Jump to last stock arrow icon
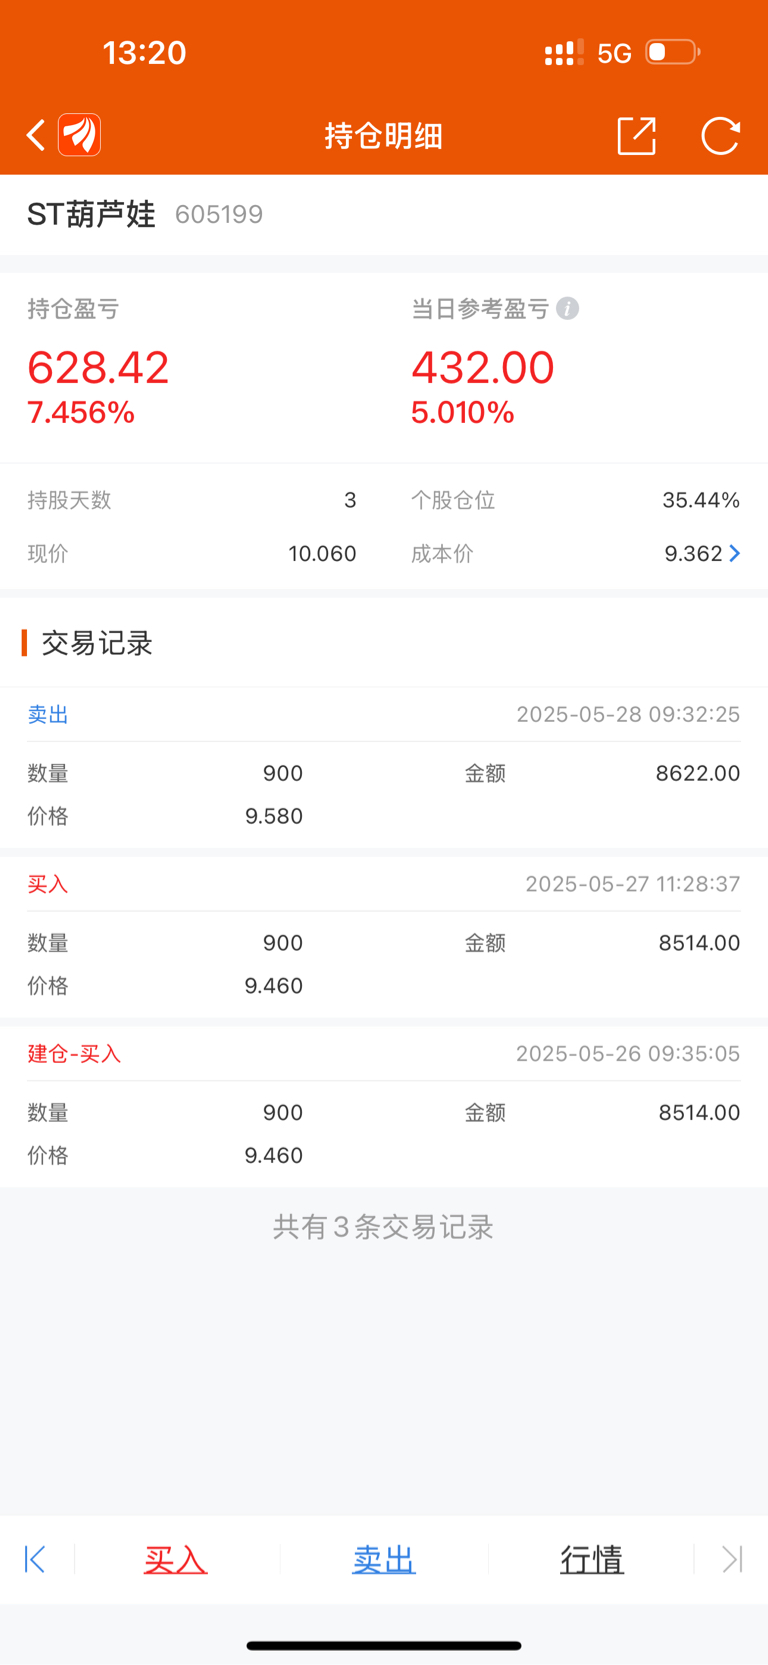This screenshot has width=768, height=1665. (733, 1559)
